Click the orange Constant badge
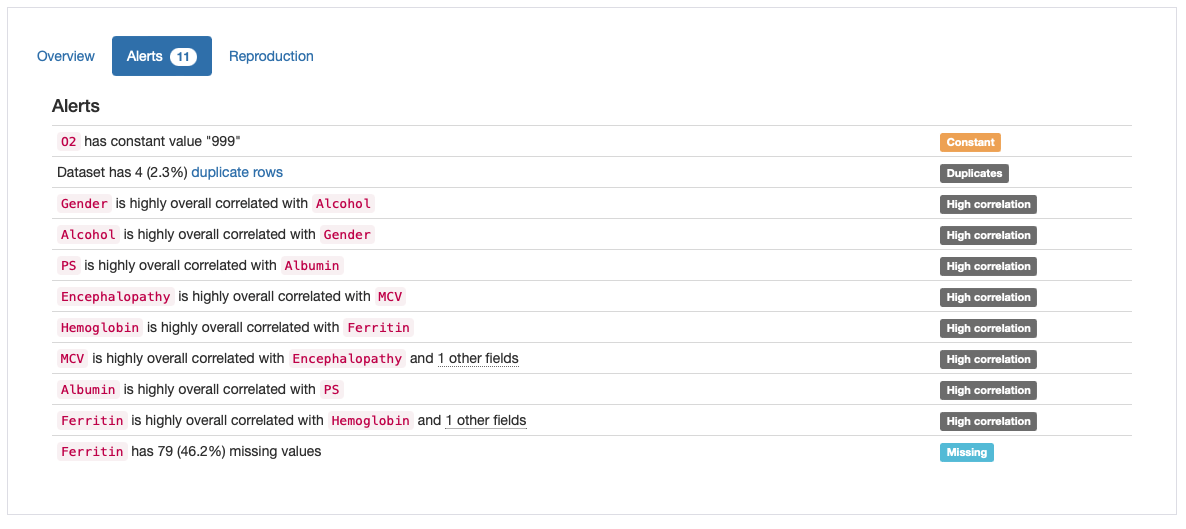This screenshot has width=1186, height=529. pos(970,142)
